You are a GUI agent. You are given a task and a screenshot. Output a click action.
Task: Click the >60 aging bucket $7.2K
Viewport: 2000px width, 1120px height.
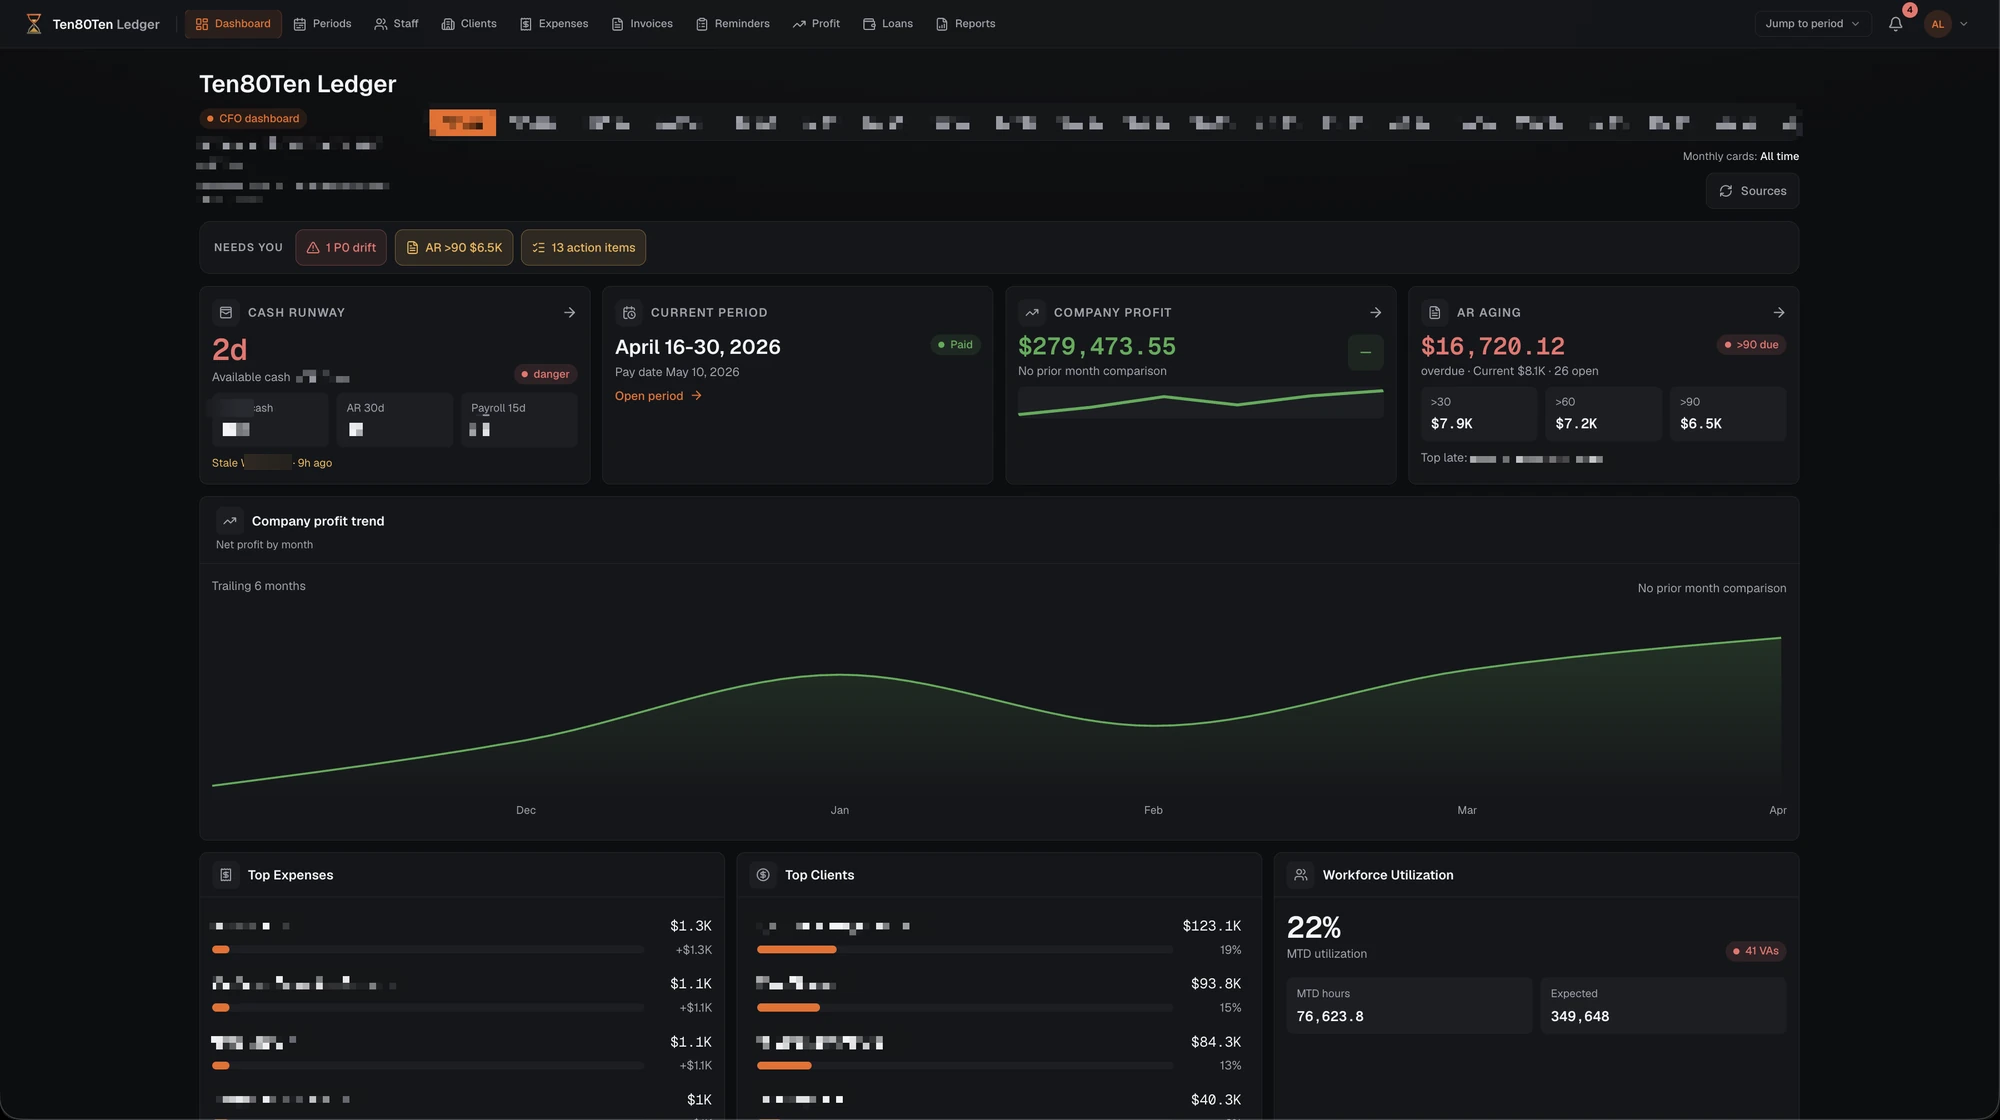point(1603,414)
